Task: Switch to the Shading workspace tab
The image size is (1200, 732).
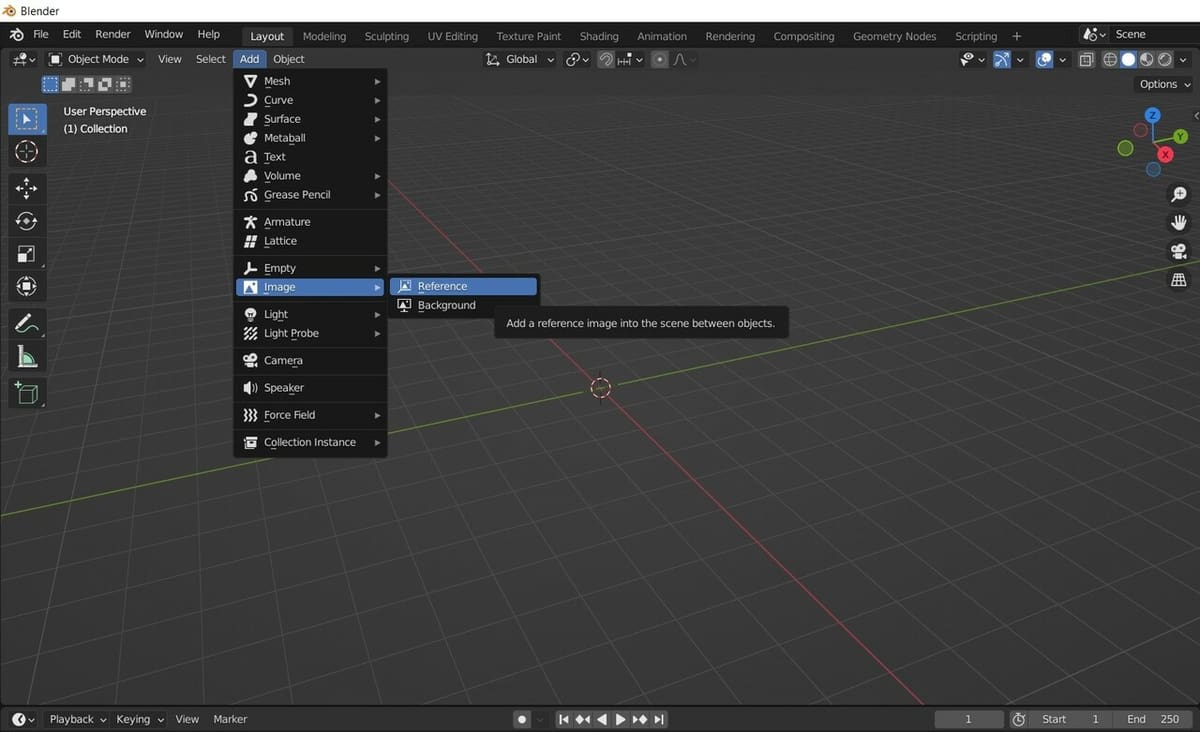Action: pos(599,36)
